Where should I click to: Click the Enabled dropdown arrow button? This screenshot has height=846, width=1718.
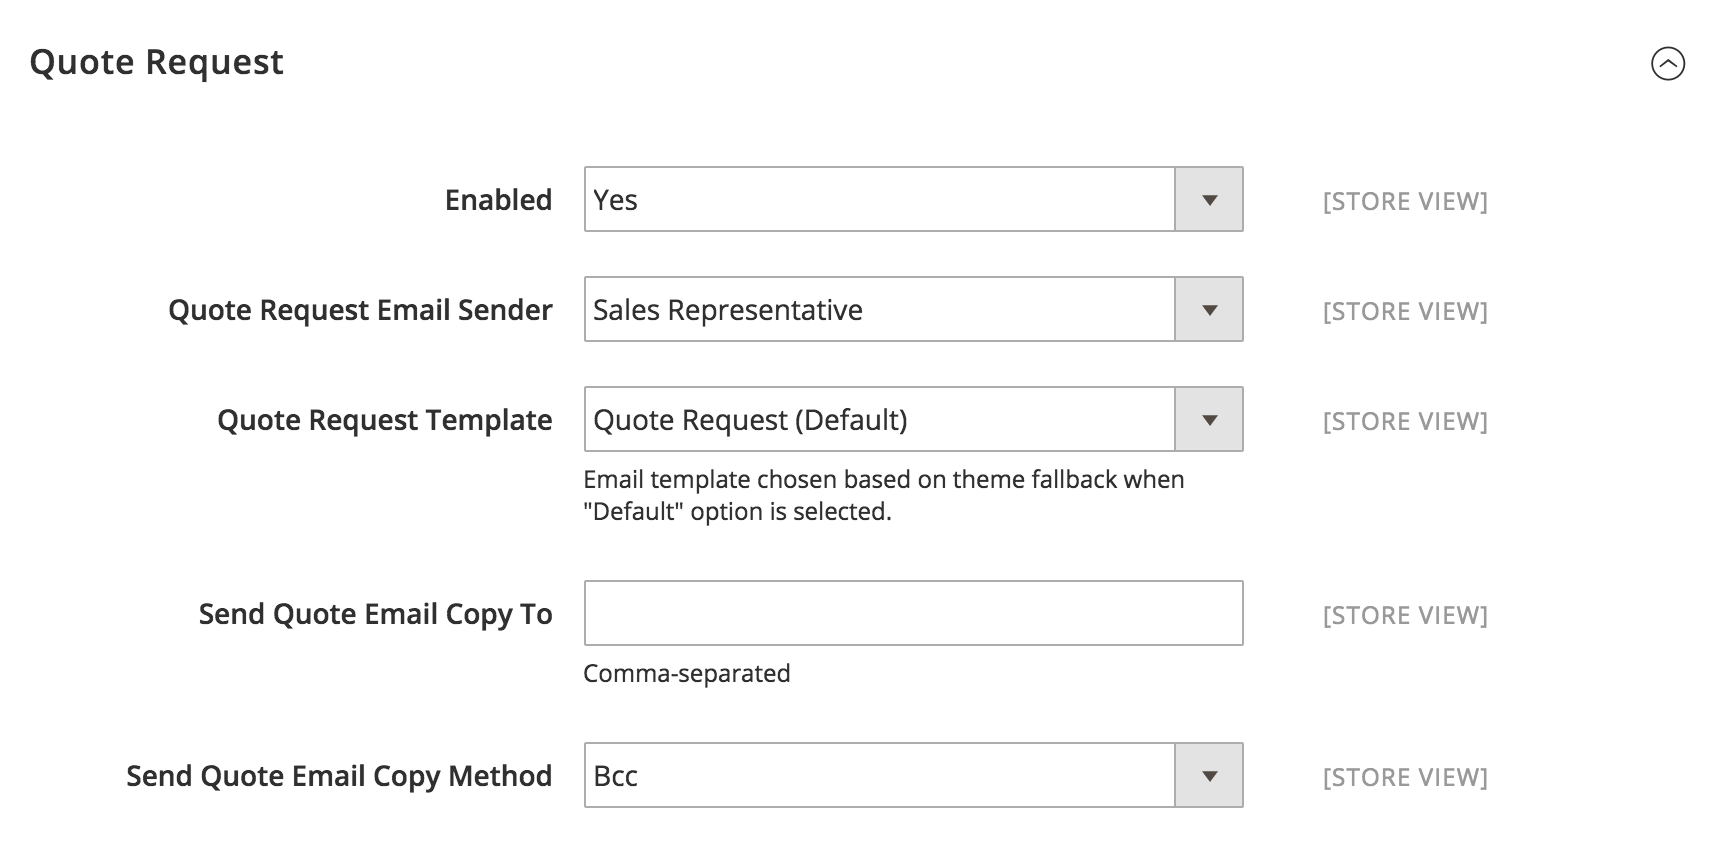pyautogui.click(x=1208, y=200)
